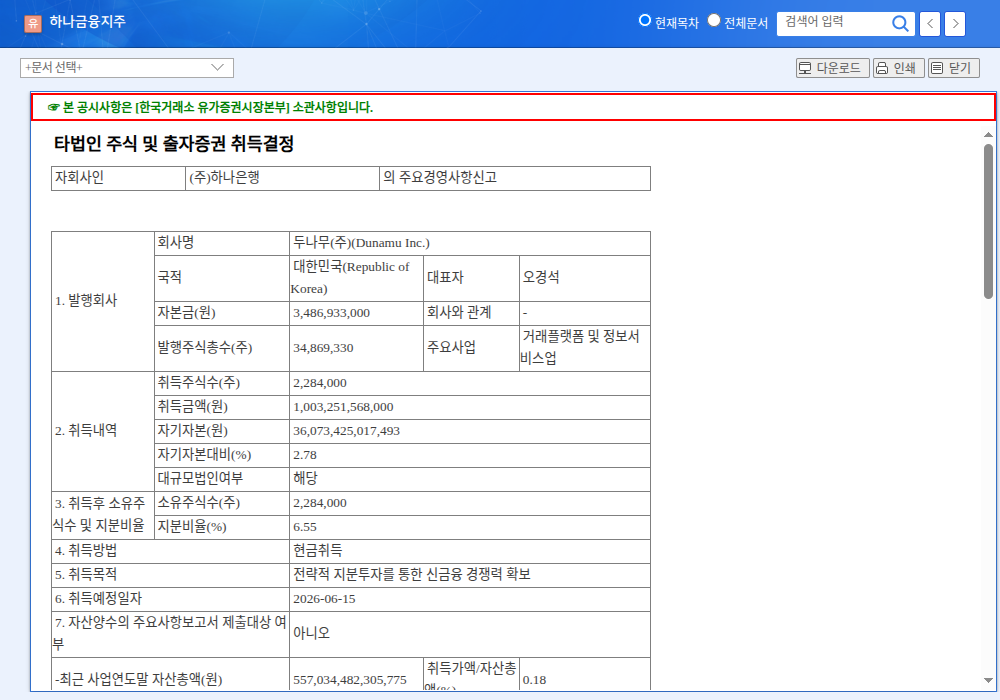1000x700 pixels.
Task: Click the 해당 value cell
Action: point(470,479)
